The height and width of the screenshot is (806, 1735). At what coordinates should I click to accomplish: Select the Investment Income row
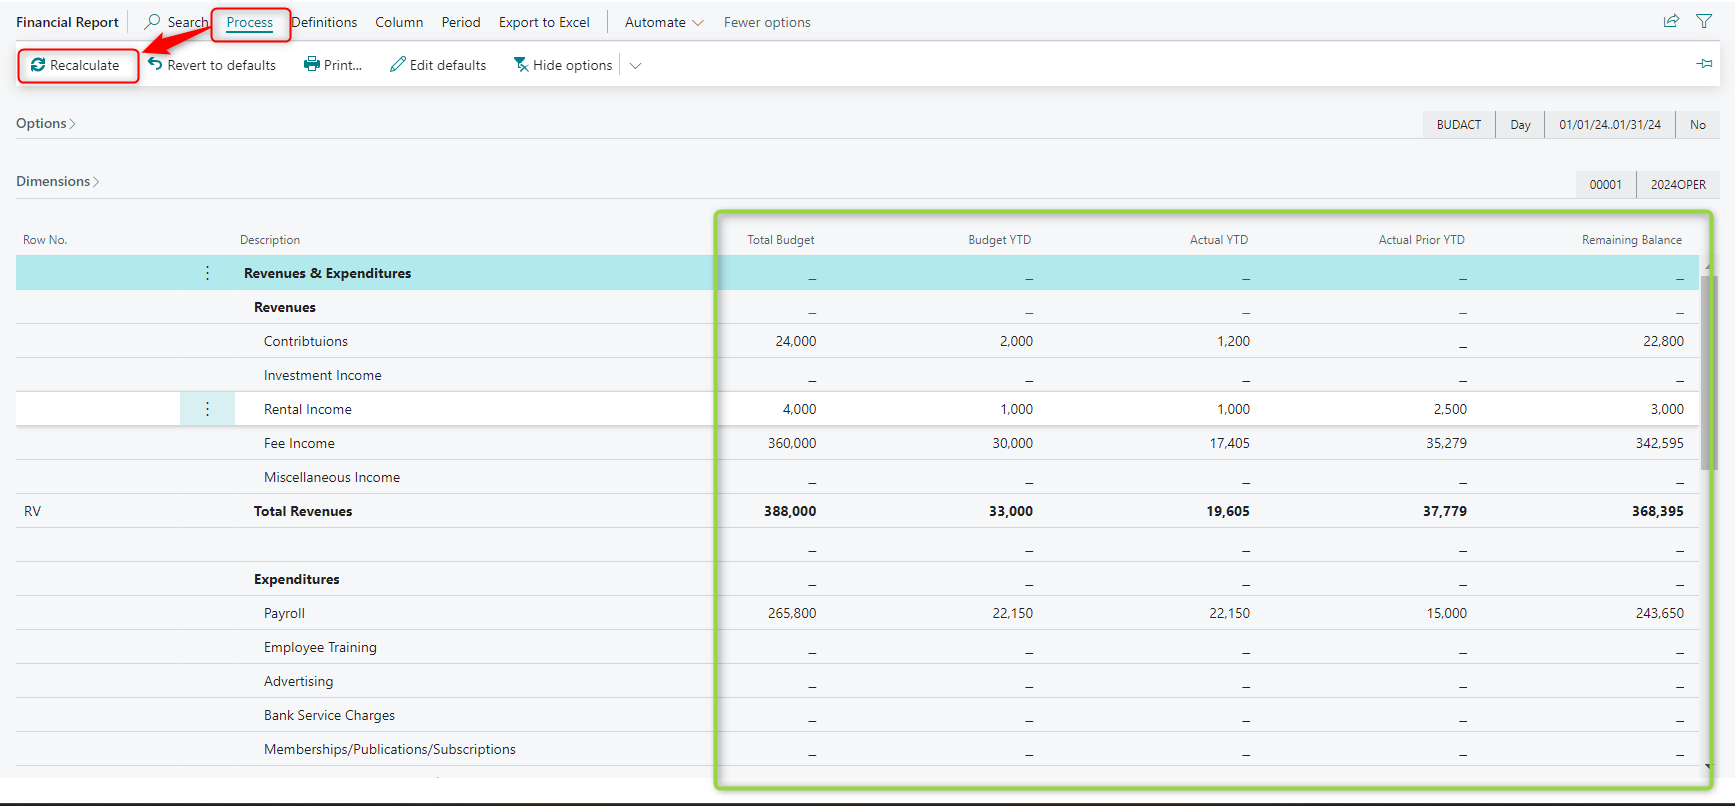(x=857, y=375)
